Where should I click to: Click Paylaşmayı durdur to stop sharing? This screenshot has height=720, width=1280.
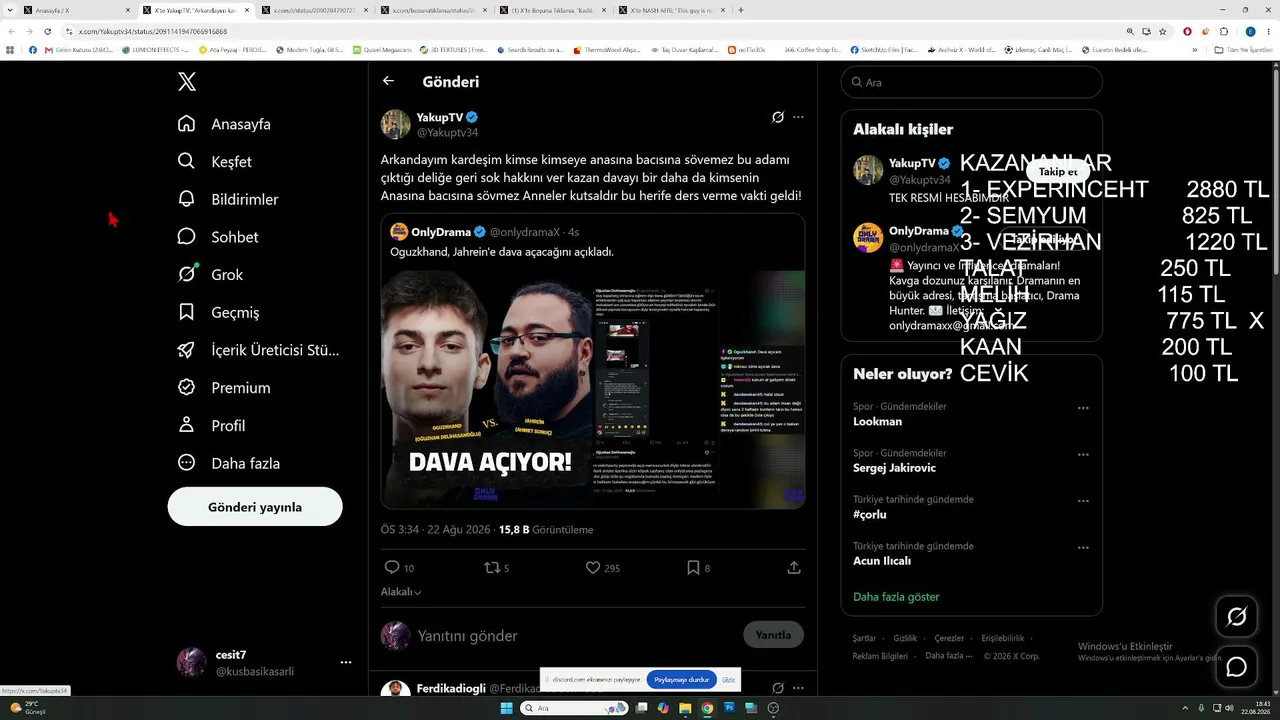[x=681, y=679]
